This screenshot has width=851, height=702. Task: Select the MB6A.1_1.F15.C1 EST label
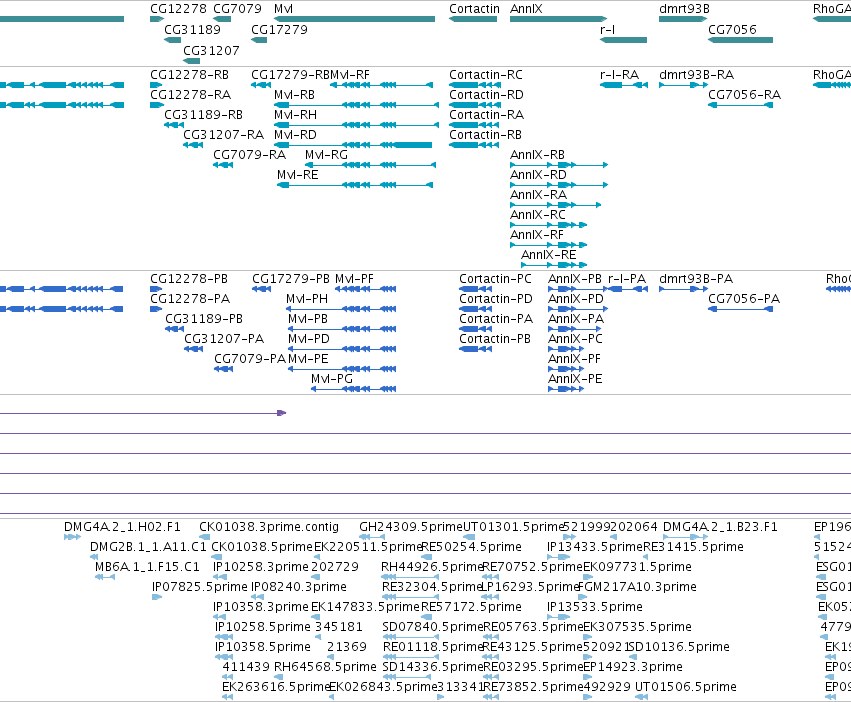(147, 567)
